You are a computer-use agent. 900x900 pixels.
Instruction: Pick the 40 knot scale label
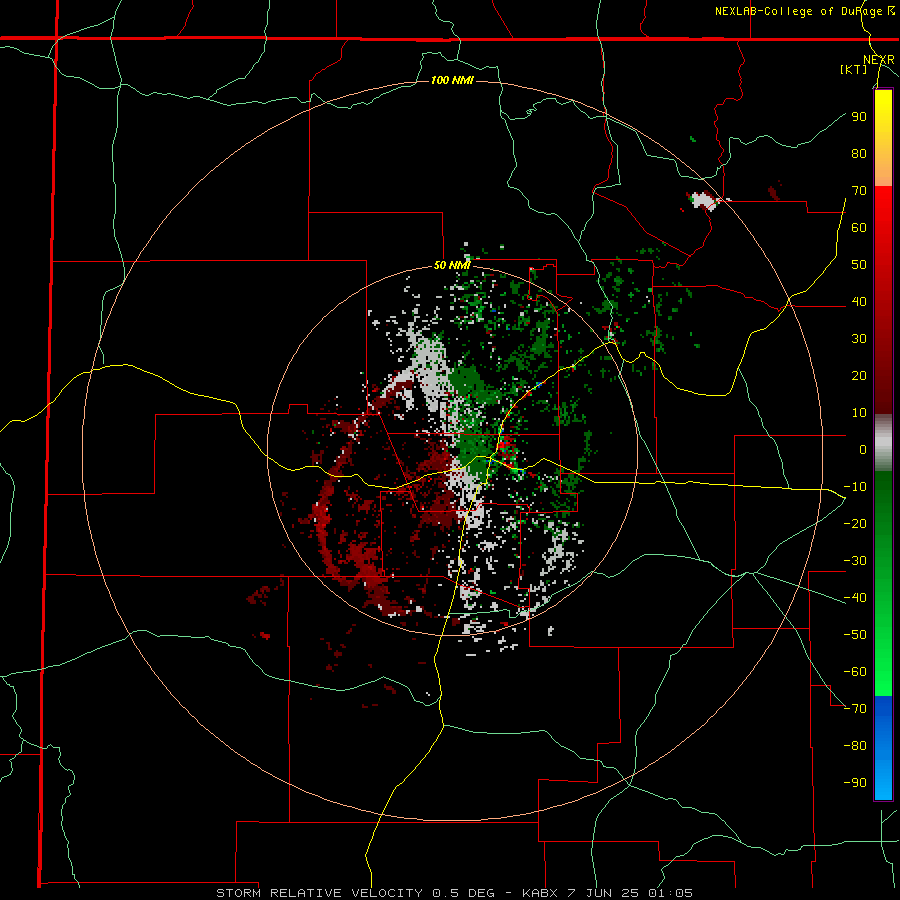(x=859, y=302)
